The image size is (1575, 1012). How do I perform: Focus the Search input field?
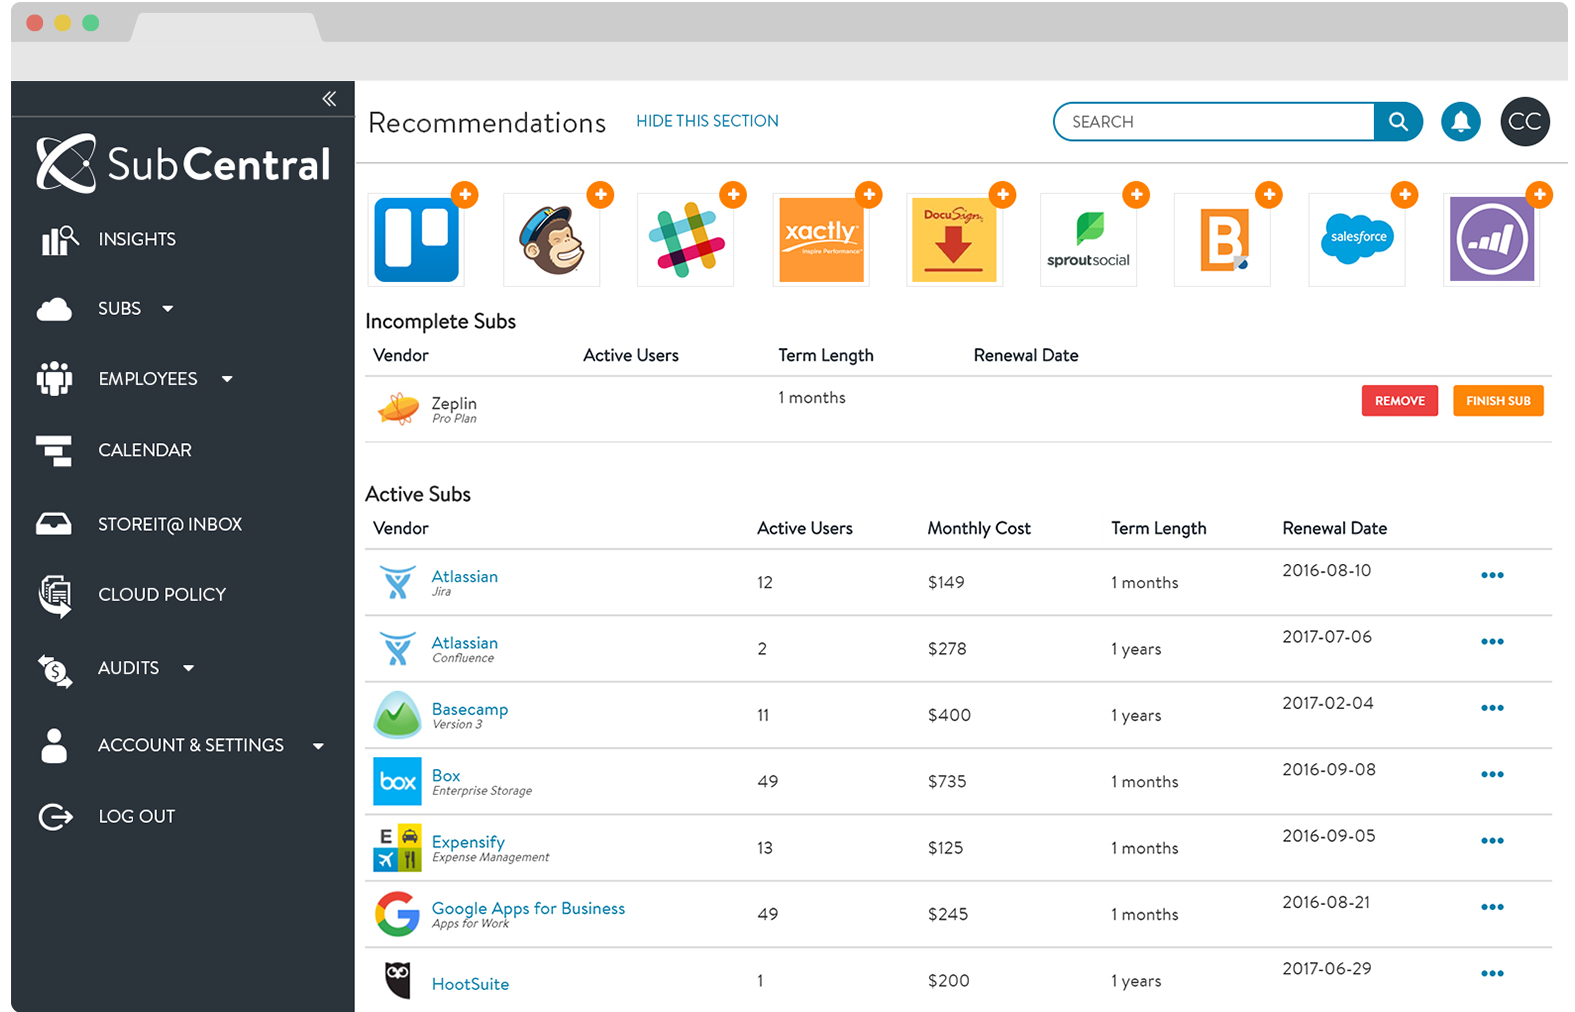click(1214, 122)
